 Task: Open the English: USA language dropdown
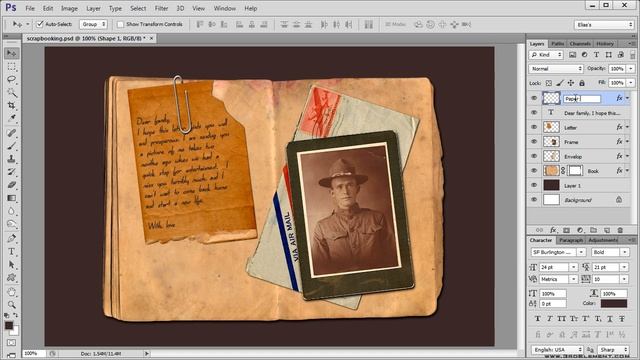(x=557, y=350)
